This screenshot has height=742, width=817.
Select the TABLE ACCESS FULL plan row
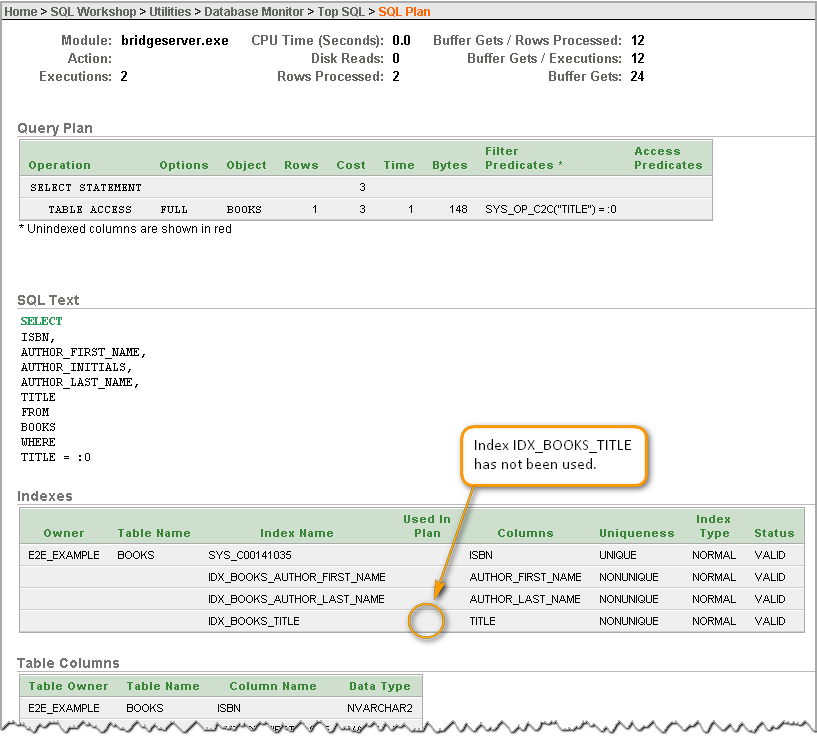(90, 209)
